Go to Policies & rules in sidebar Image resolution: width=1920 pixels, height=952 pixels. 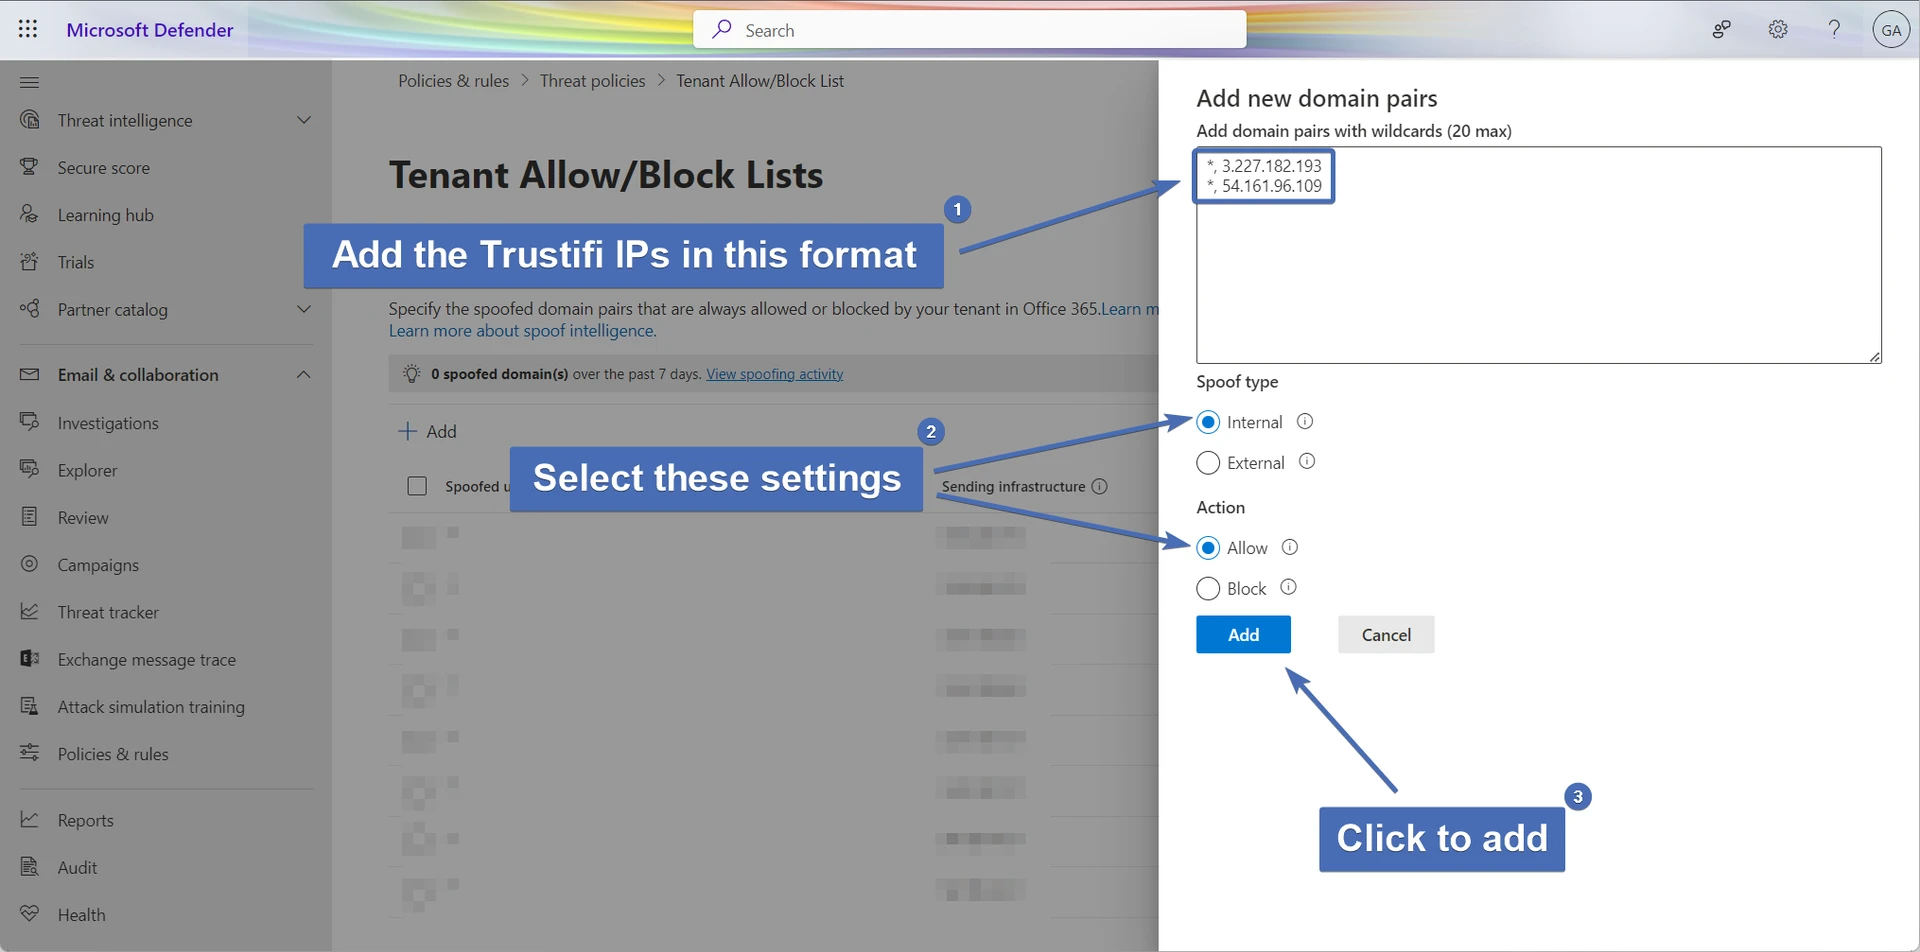coord(113,754)
